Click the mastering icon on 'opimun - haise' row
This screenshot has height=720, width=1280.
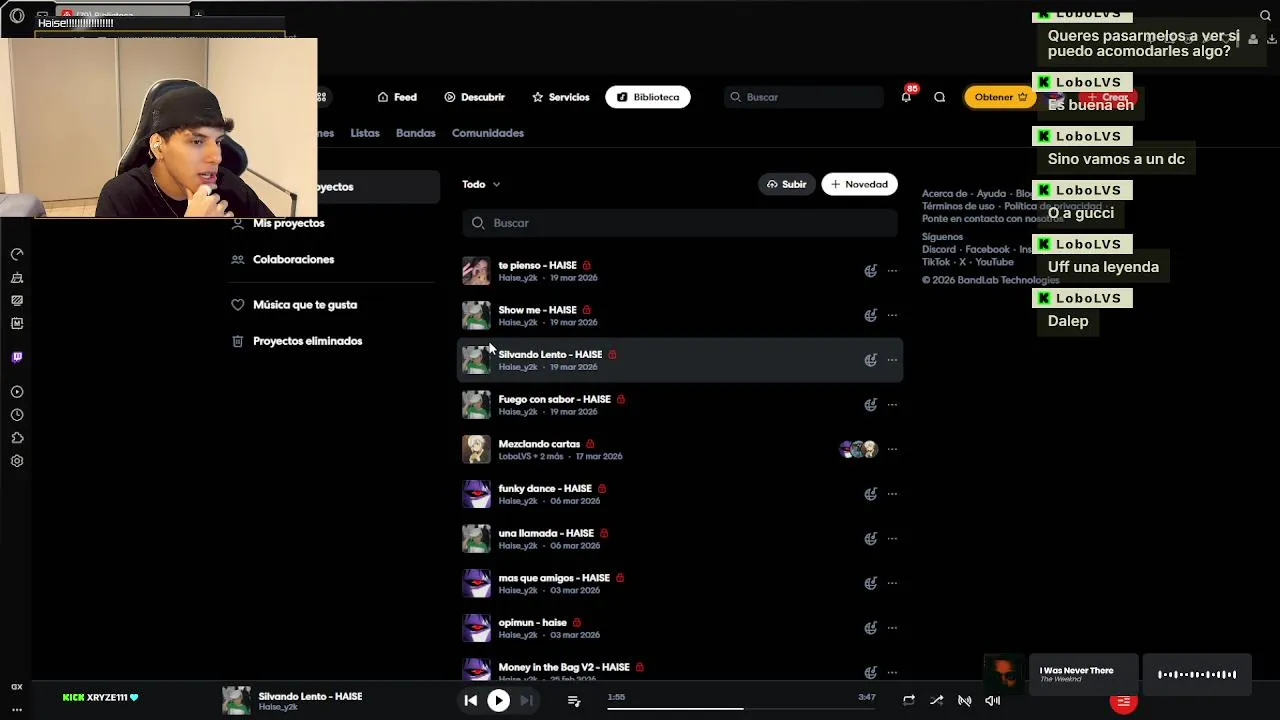pyautogui.click(x=870, y=628)
